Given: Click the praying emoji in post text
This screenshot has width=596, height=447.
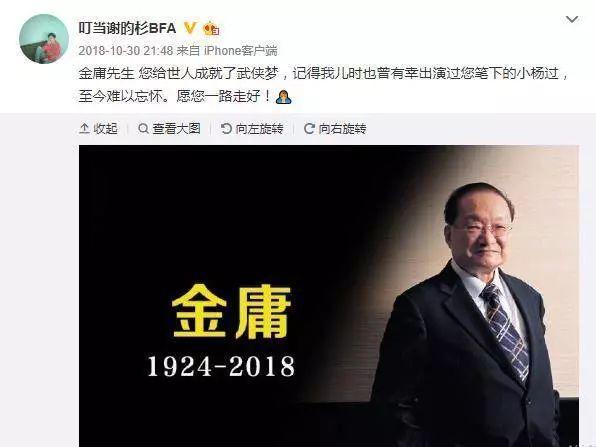Looking at the screenshot, I should coord(284,97).
